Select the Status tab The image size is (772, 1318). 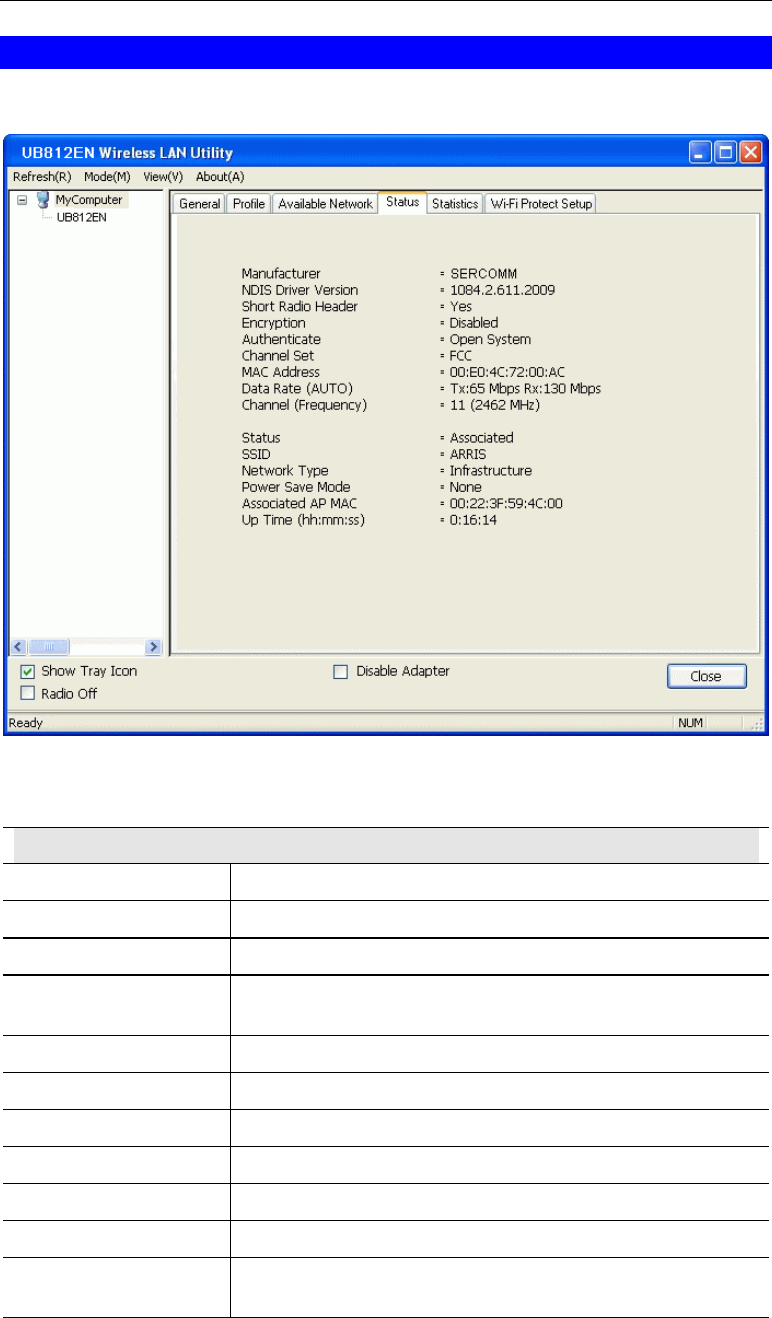pos(402,202)
